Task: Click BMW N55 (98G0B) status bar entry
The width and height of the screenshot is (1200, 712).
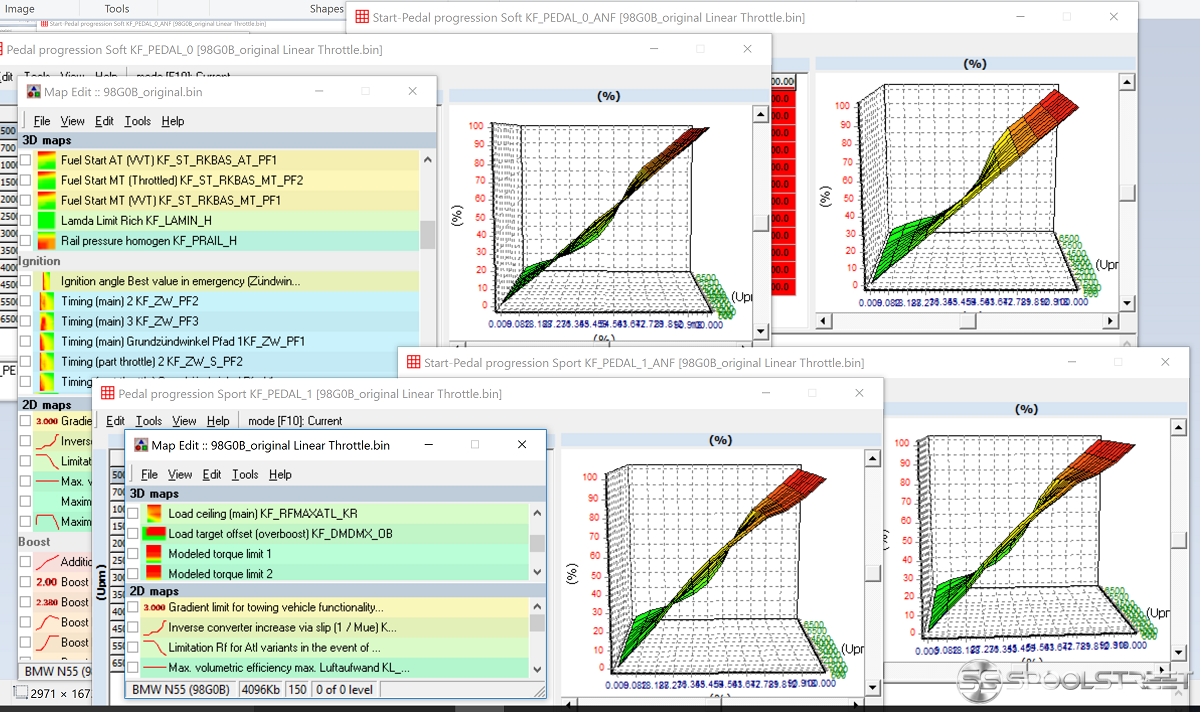Action: click(x=181, y=689)
